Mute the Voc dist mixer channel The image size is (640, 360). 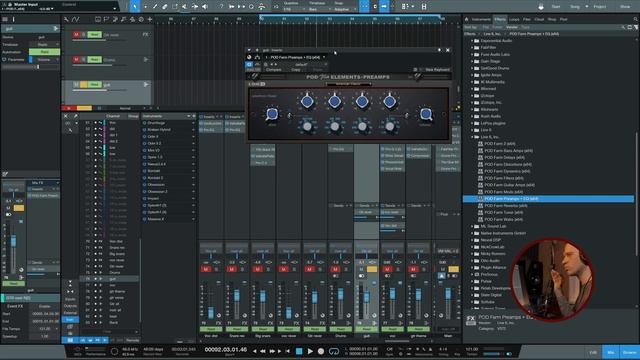coord(206,269)
